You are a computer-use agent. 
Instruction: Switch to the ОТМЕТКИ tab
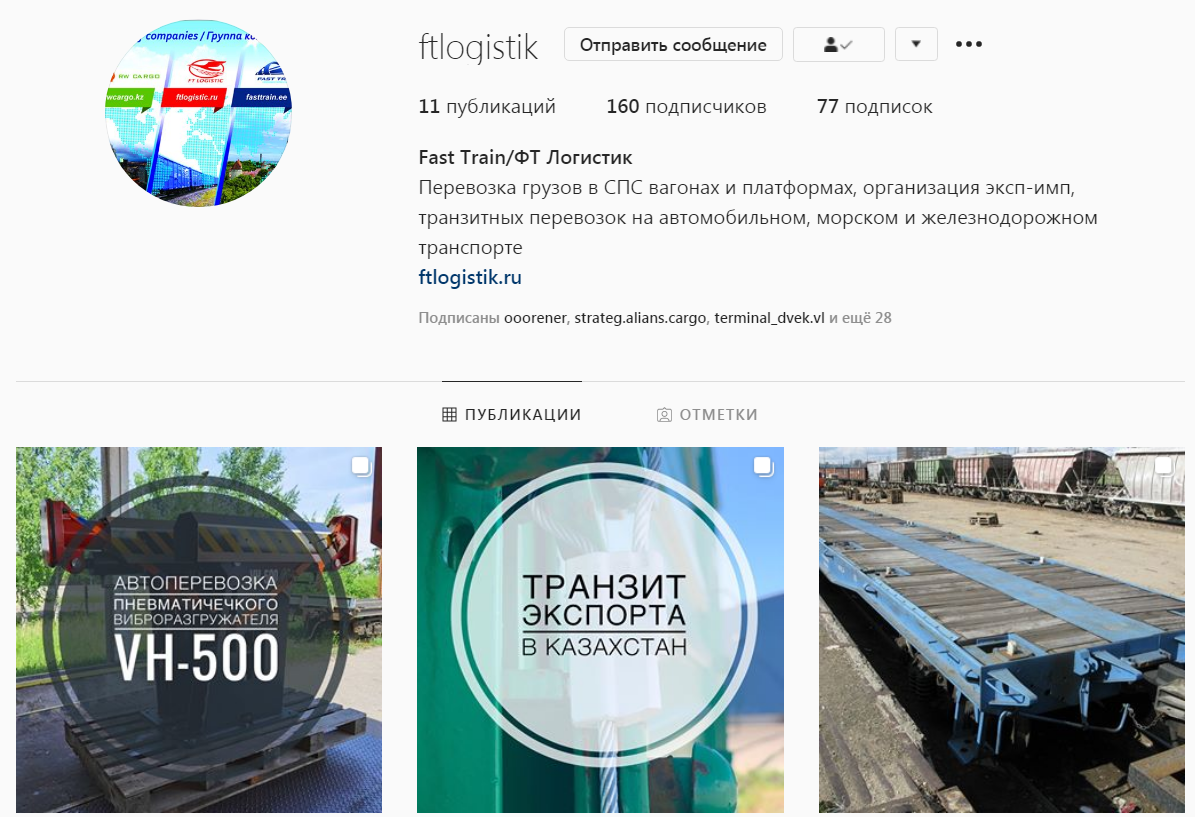tap(707, 415)
